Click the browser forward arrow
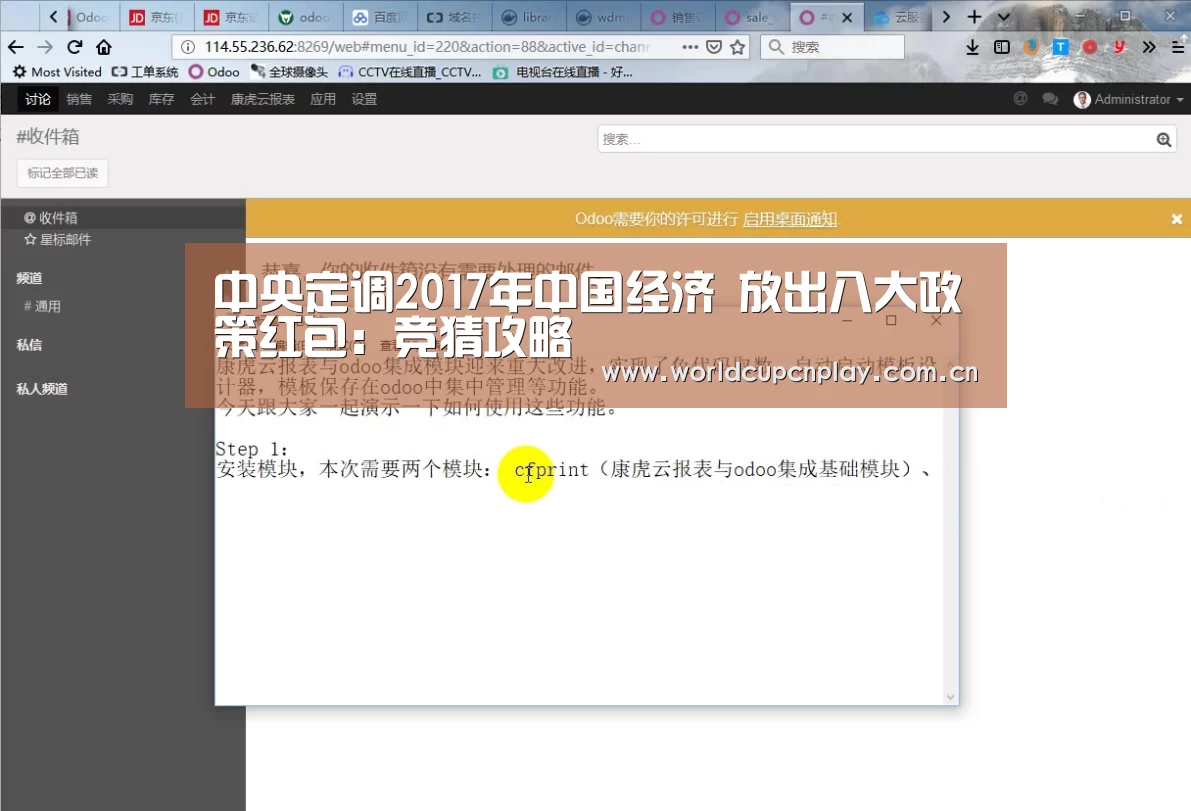 pos(45,47)
